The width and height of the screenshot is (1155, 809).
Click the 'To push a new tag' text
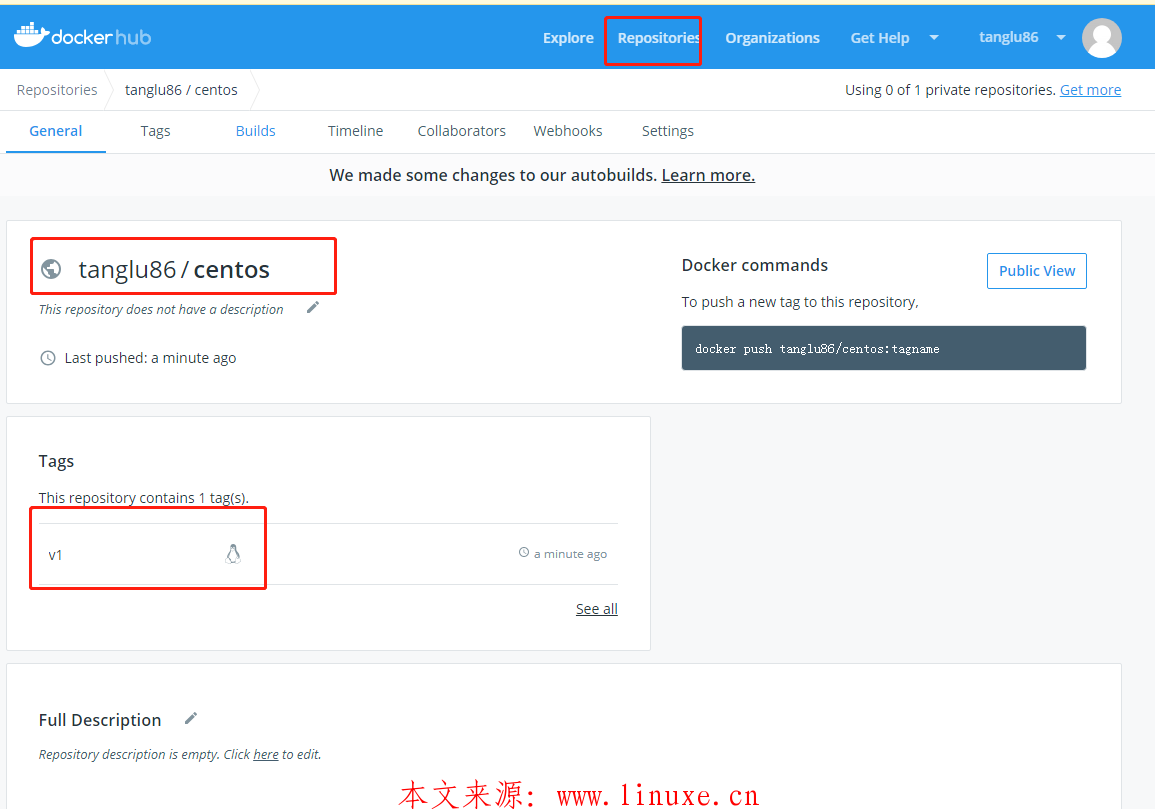point(799,302)
